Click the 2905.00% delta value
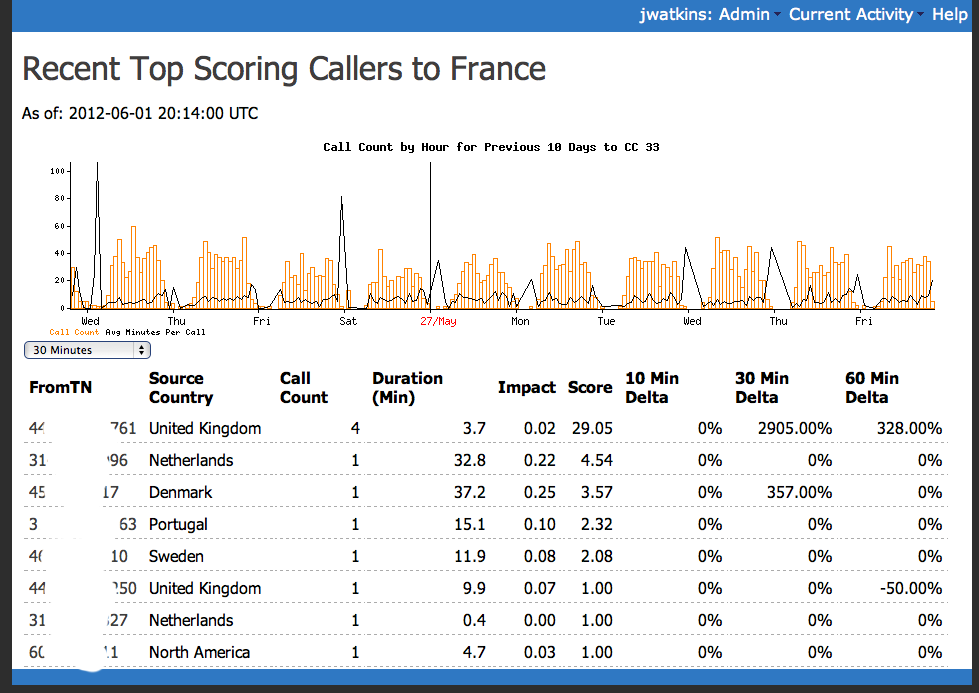 794,428
